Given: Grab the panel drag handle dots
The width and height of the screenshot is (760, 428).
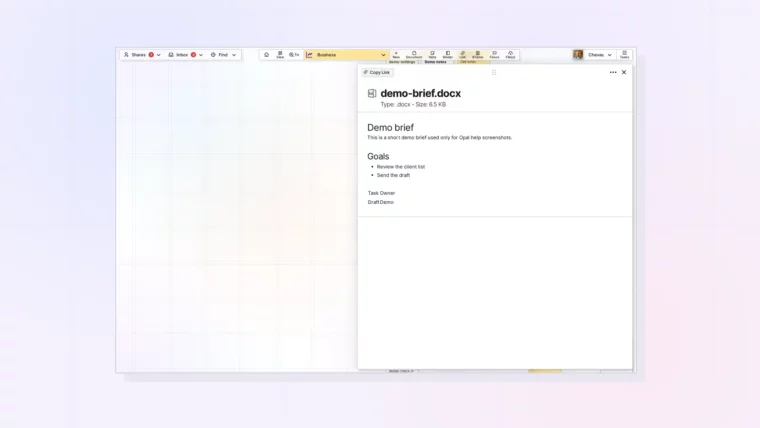Looking at the screenshot, I should tap(494, 72).
